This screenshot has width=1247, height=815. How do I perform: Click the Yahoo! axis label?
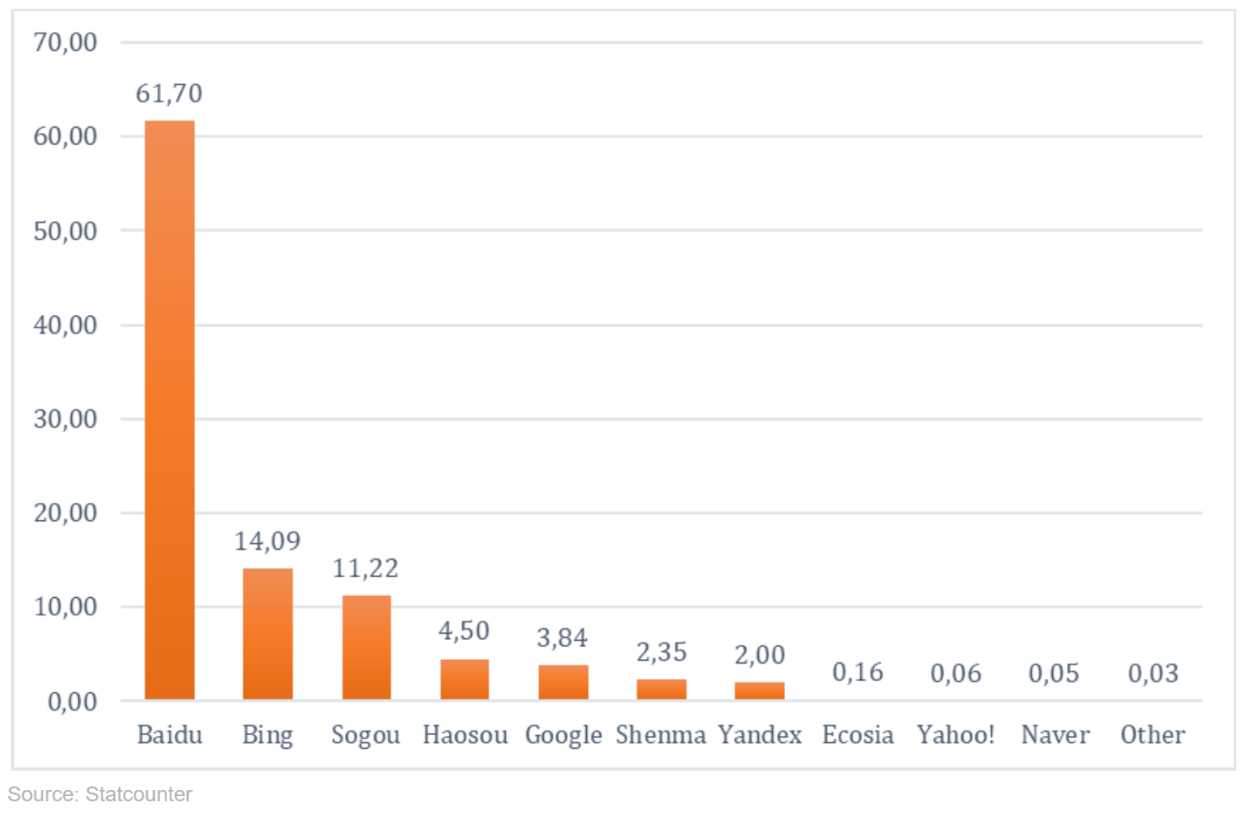click(956, 735)
